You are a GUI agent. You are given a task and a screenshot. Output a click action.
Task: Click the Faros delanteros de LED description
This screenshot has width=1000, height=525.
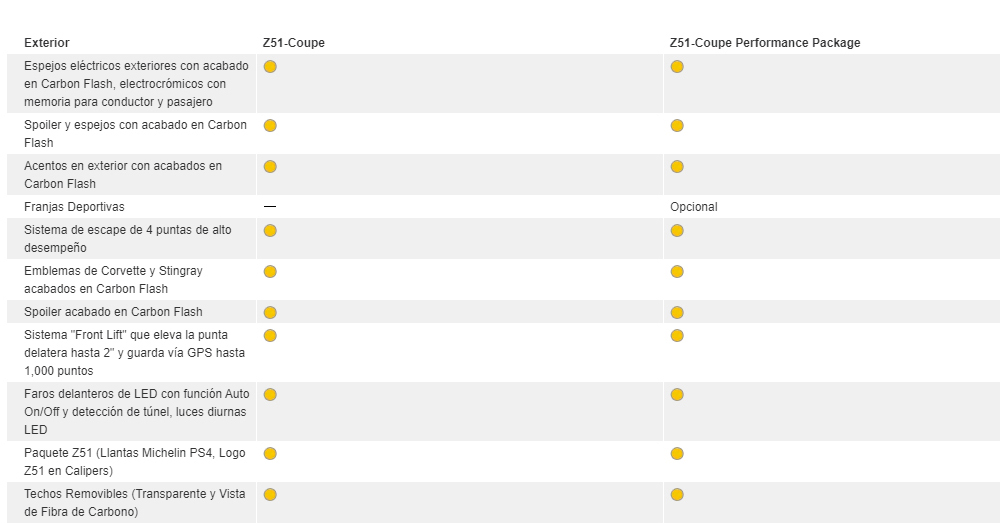pos(136,412)
